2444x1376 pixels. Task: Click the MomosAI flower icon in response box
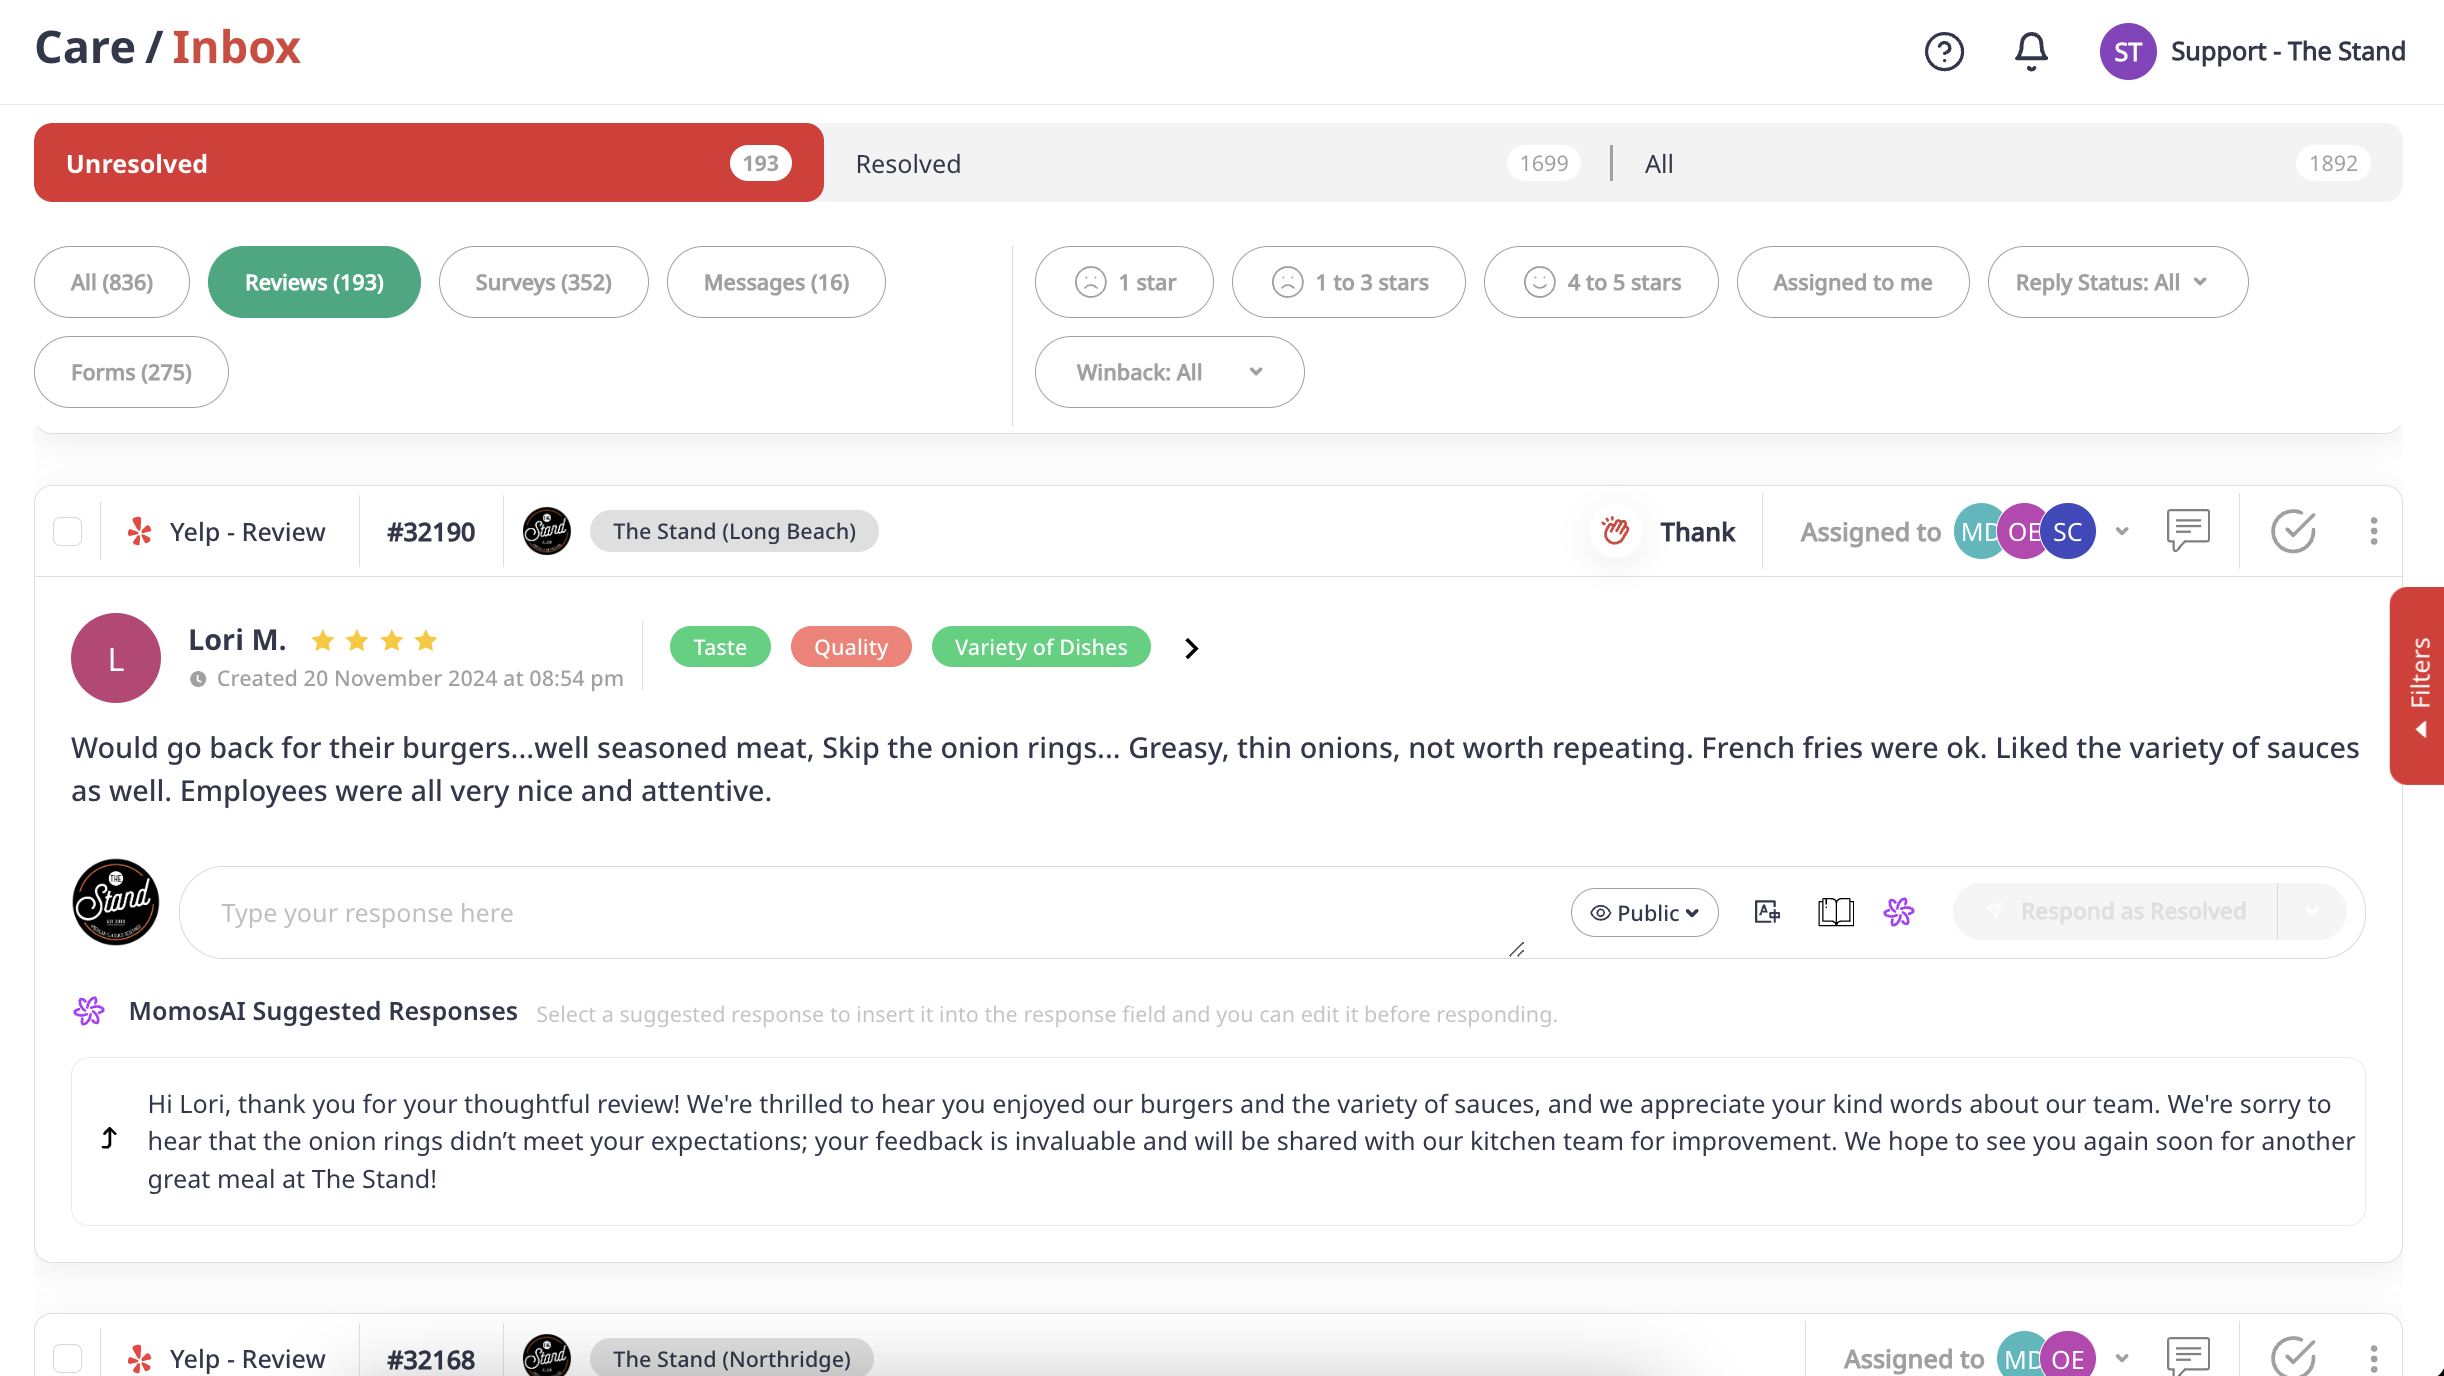pyautogui.click(x=1898, y=912)
